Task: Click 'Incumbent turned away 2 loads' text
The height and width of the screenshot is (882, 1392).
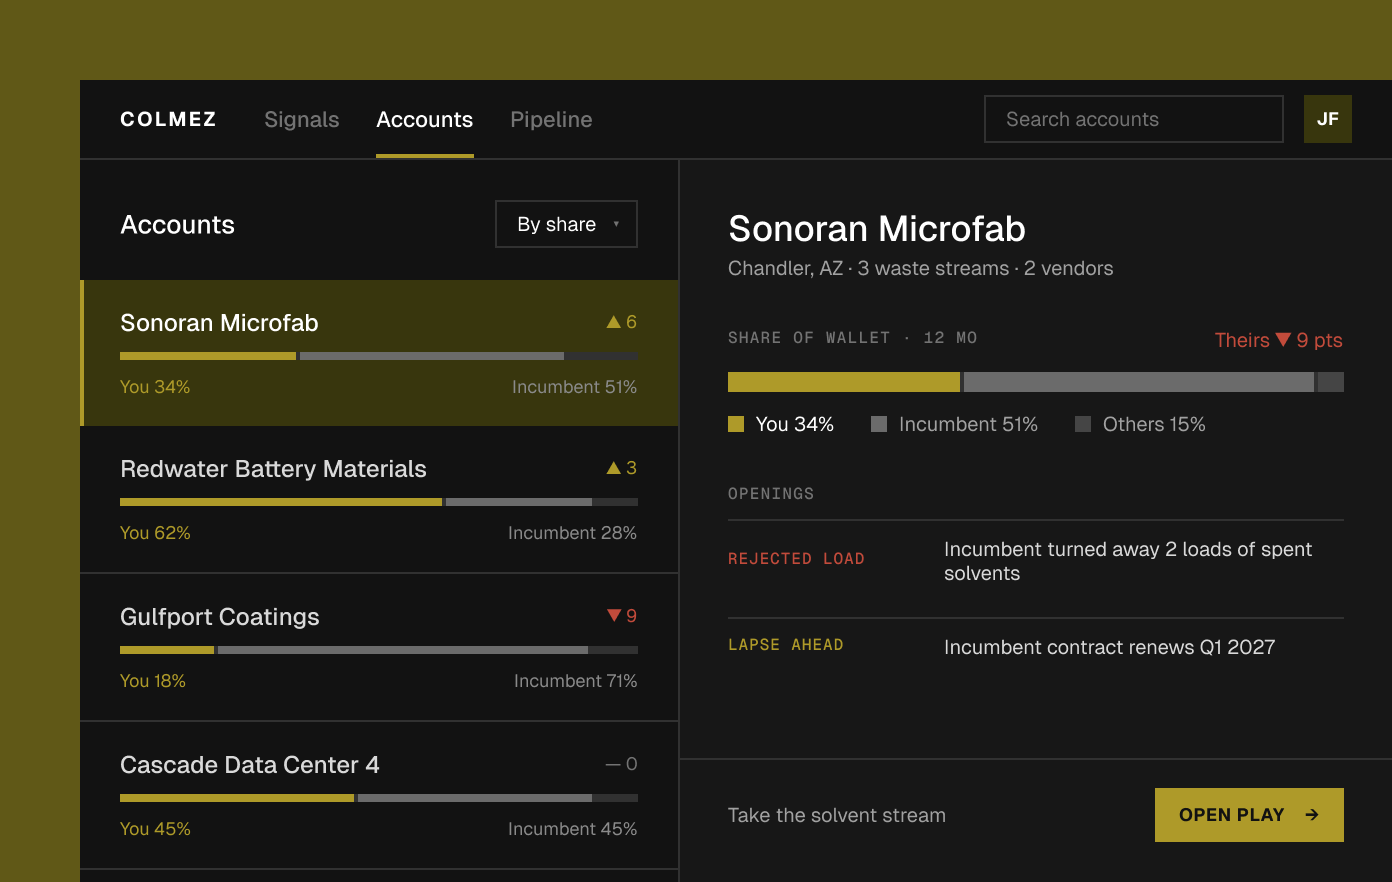Action: [x=1128, y=561]
